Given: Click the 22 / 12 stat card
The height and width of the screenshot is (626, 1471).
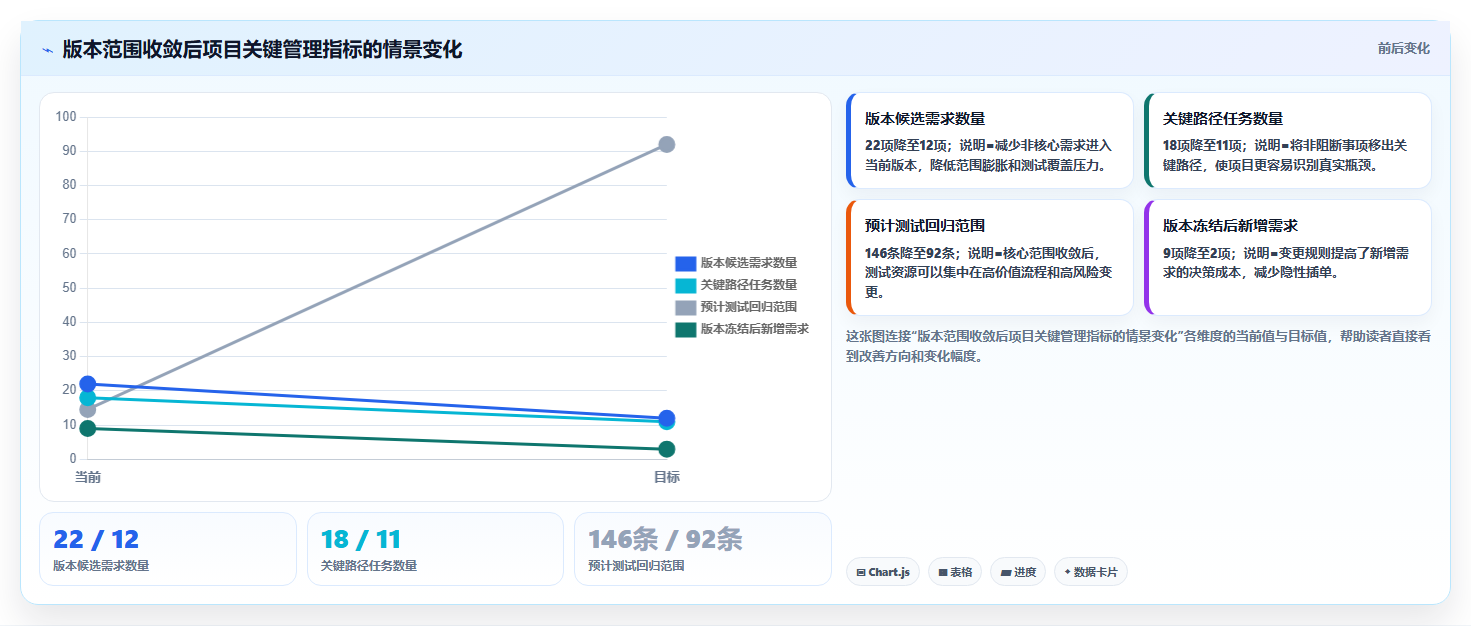Looking at the screenshot, I should point(168,549).
